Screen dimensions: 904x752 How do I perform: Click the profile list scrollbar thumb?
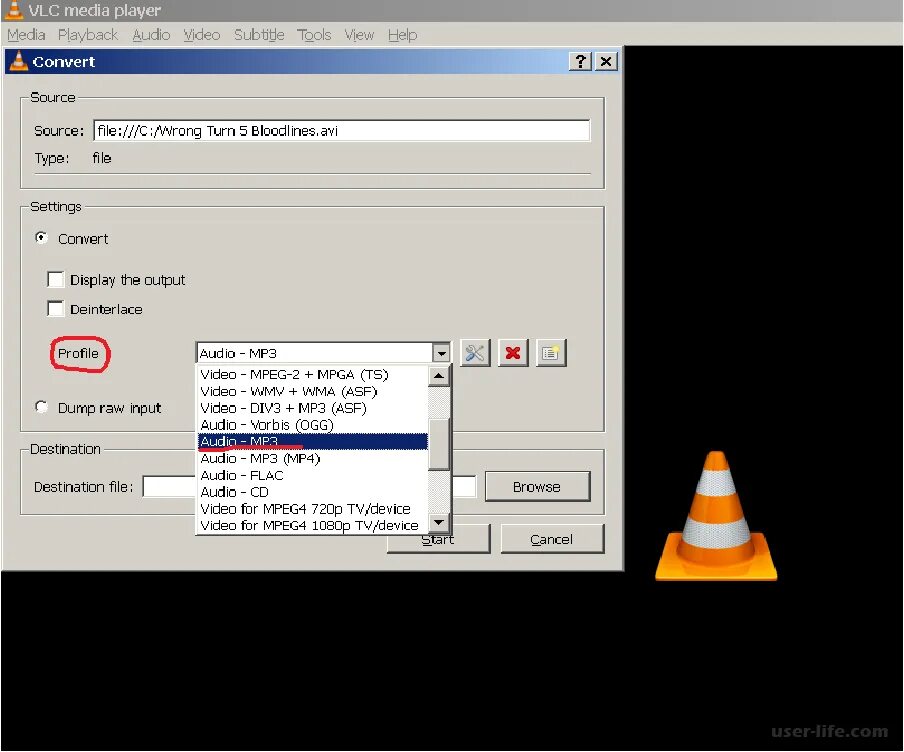pos(439,444)
